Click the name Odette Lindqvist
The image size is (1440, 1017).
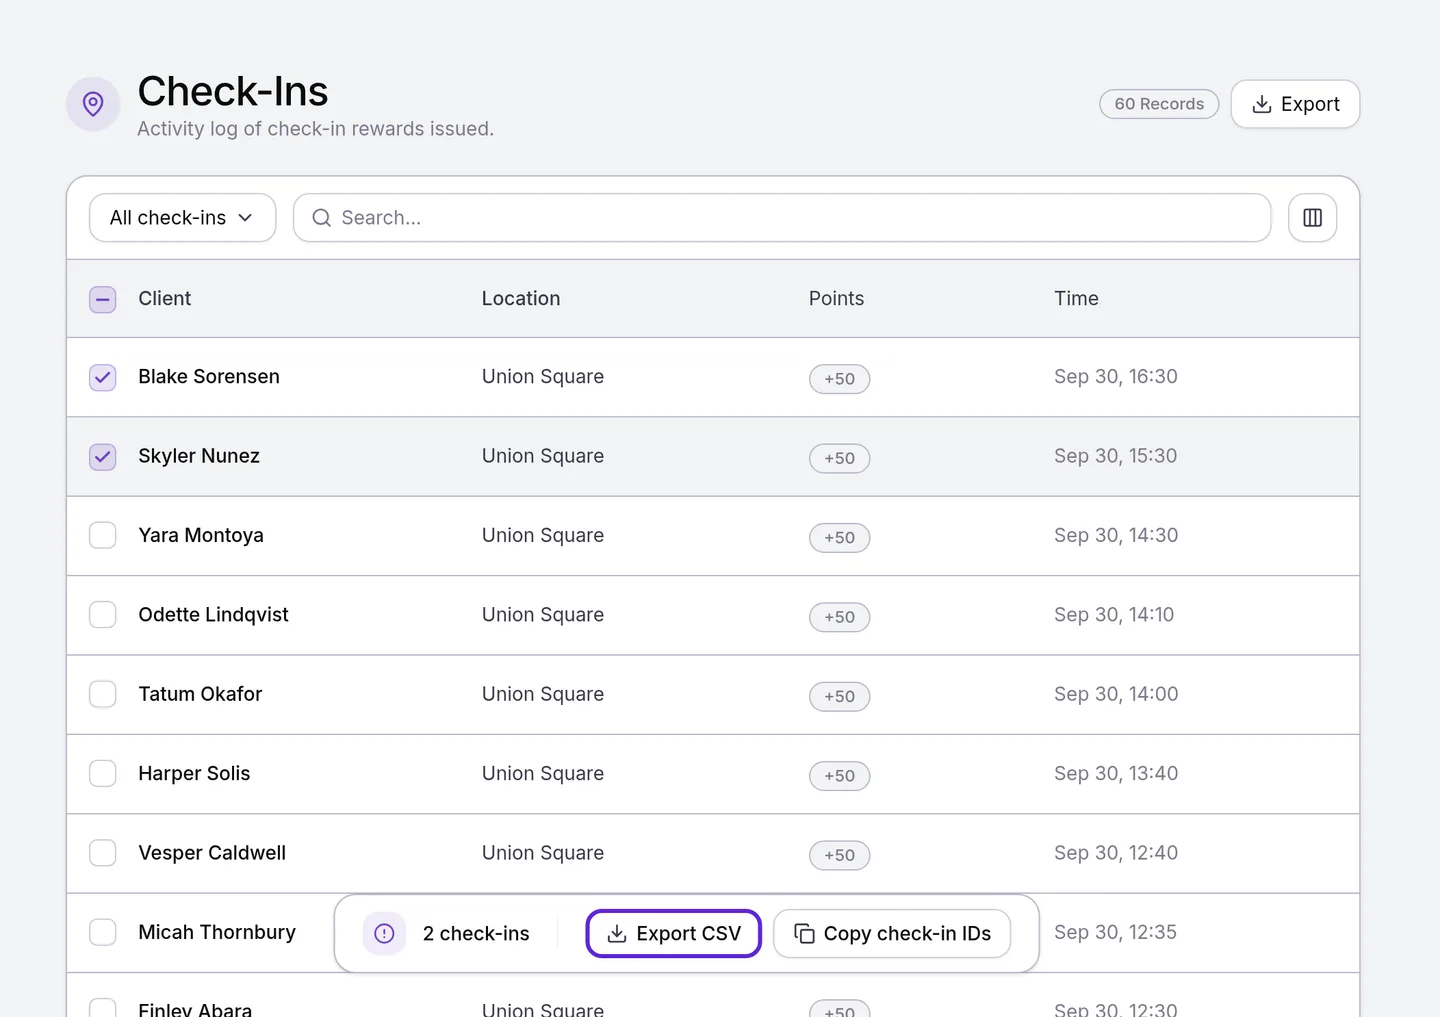(x=213, y=615)
